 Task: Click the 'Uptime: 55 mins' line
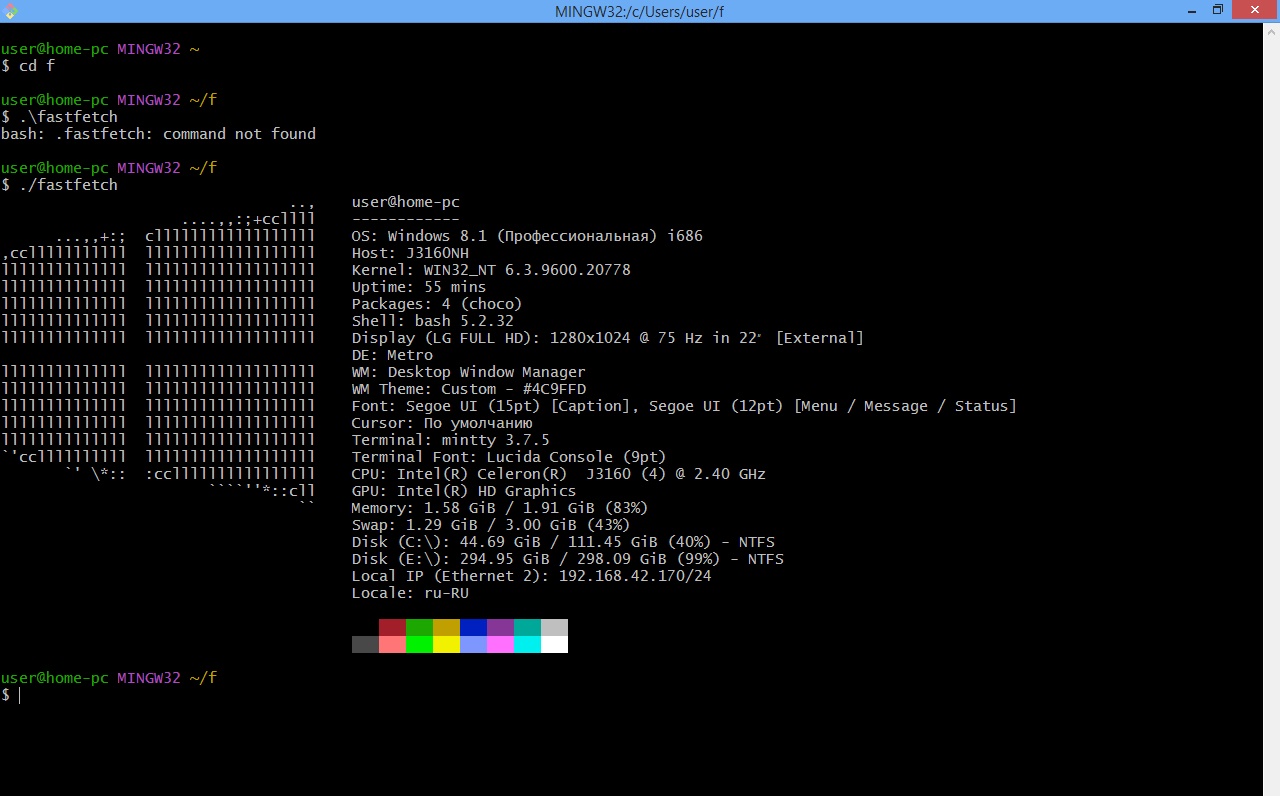419,287
